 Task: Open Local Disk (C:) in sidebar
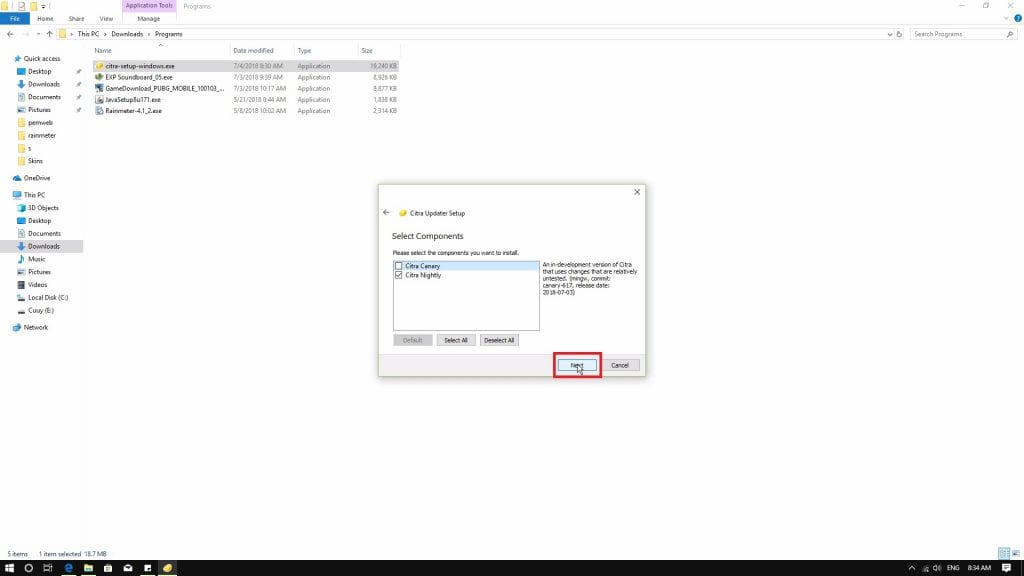[48, 297]
